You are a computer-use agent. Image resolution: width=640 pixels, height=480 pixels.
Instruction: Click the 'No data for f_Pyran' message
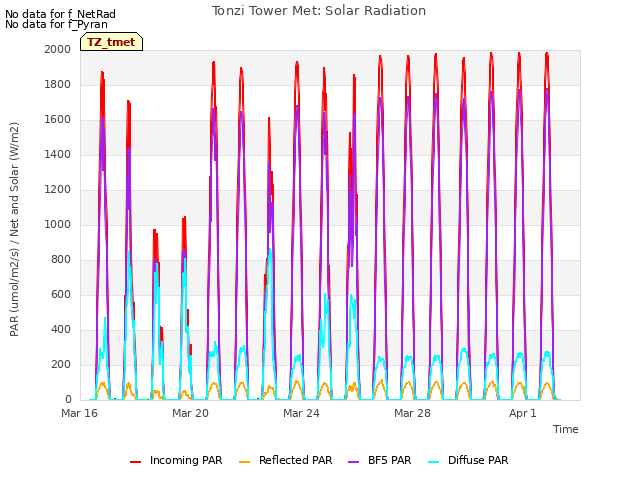[56, 24]
